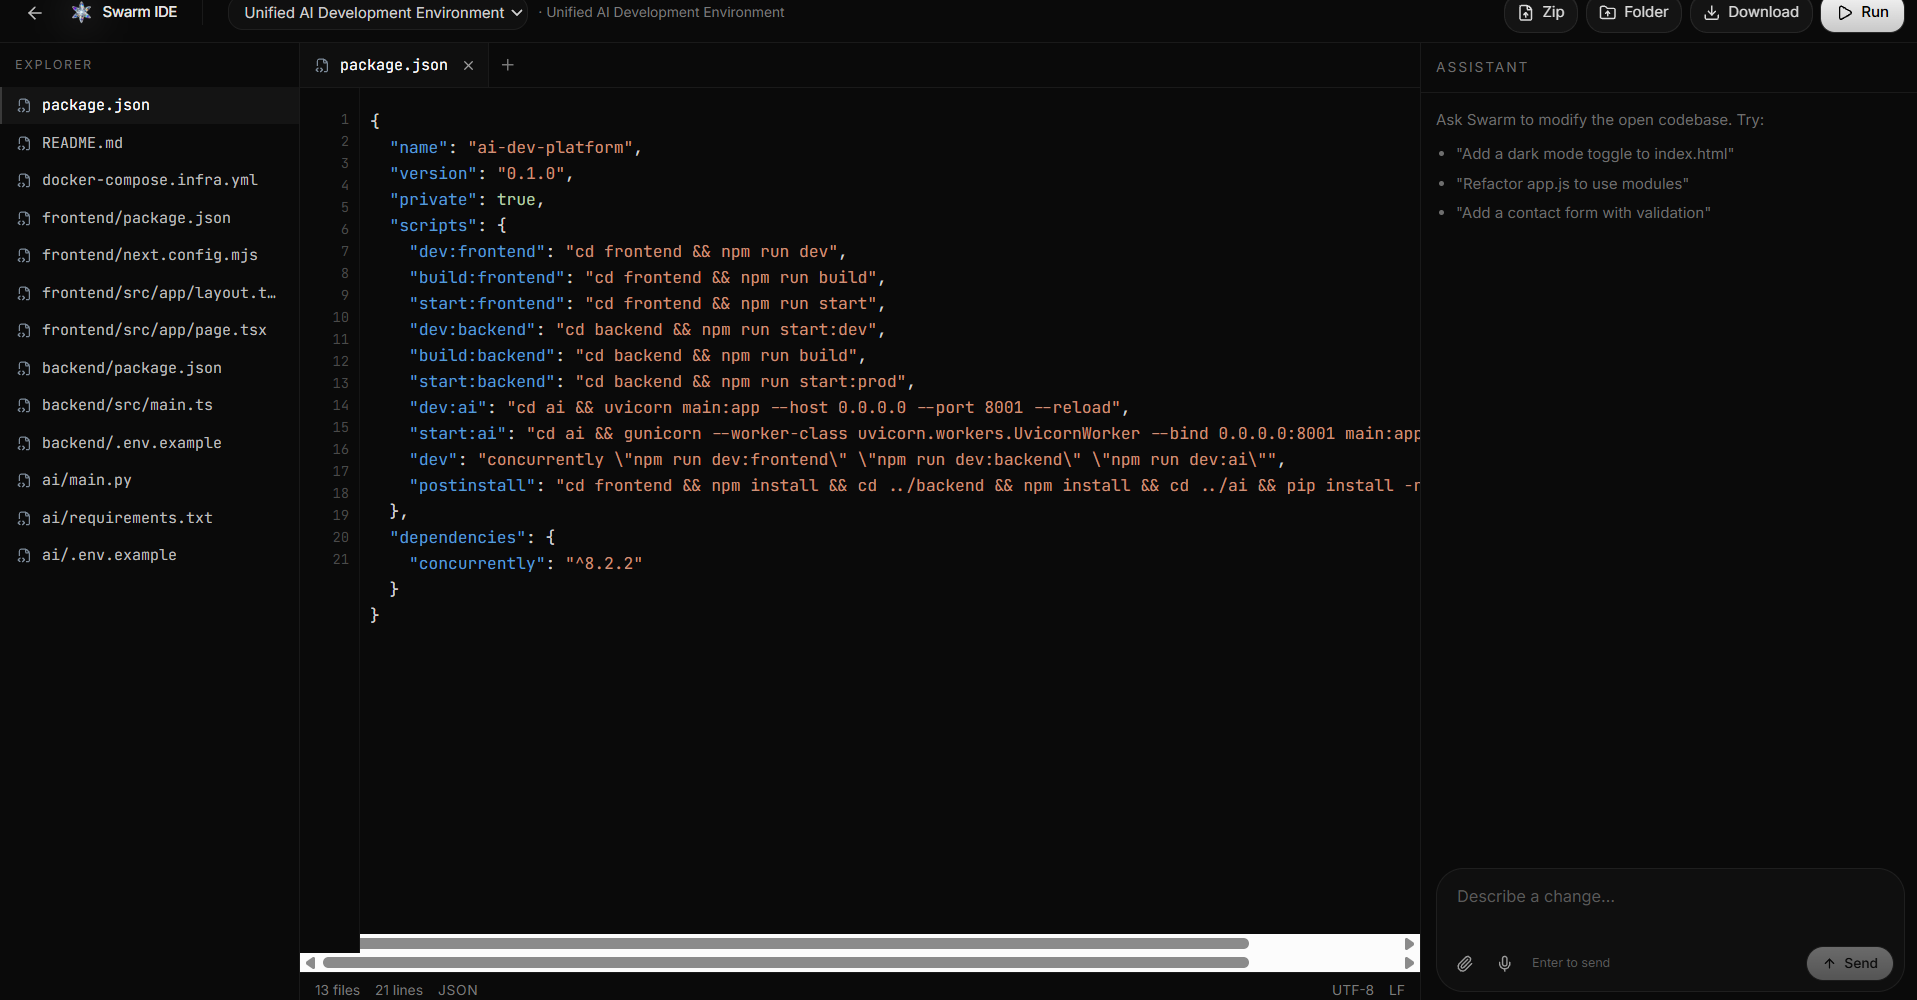Open package.json in the explorer
Viewport: 1917px width, 1000px height.
coord(150,105)
